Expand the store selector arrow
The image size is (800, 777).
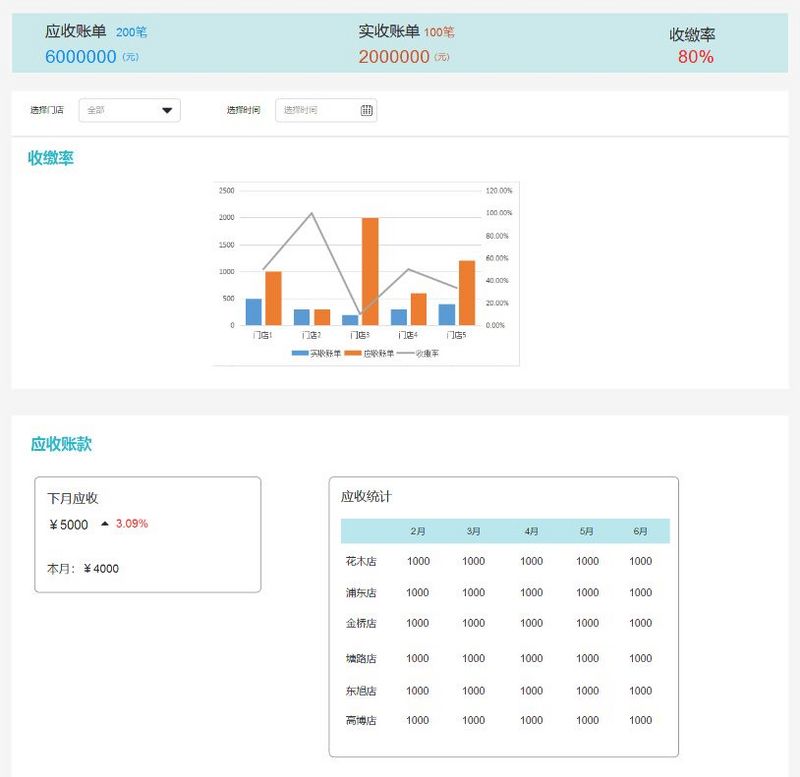167,110
